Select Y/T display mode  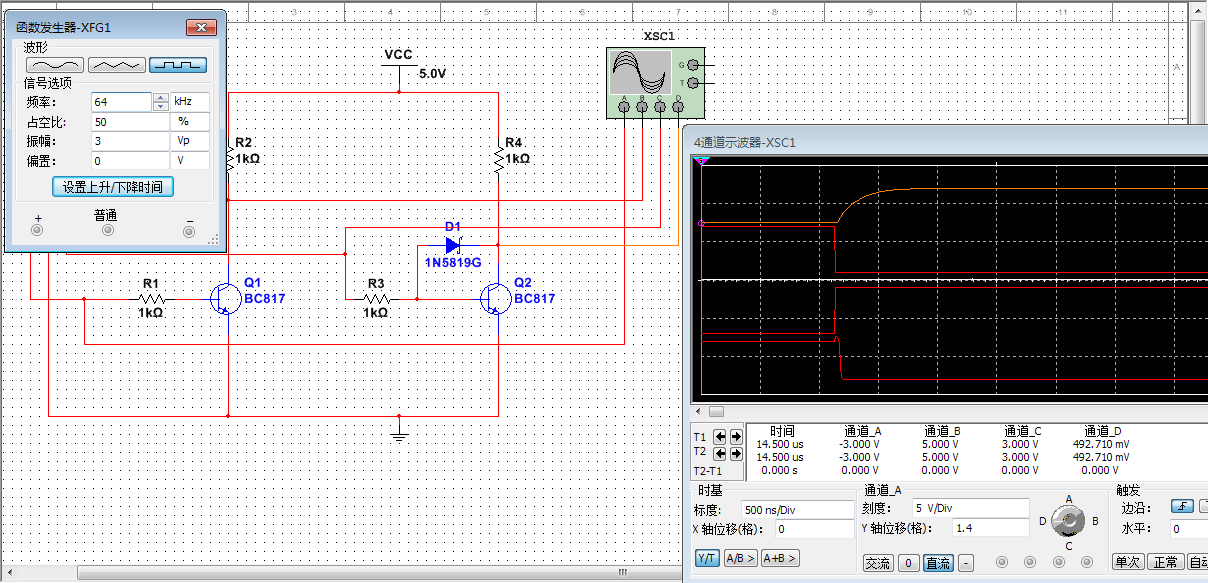pos(707,558)
